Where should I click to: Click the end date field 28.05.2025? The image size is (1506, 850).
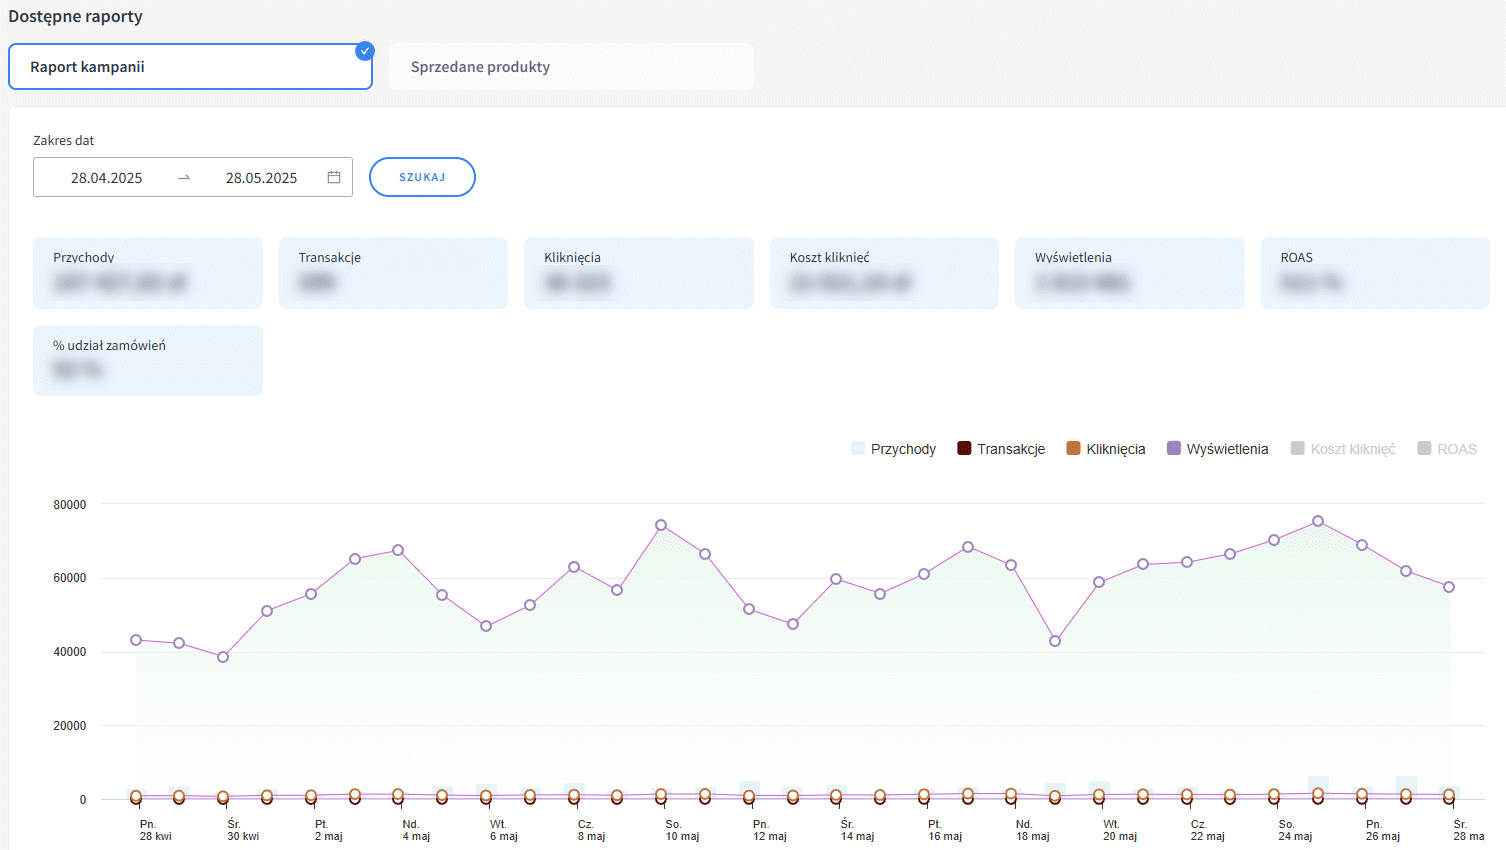261,178
